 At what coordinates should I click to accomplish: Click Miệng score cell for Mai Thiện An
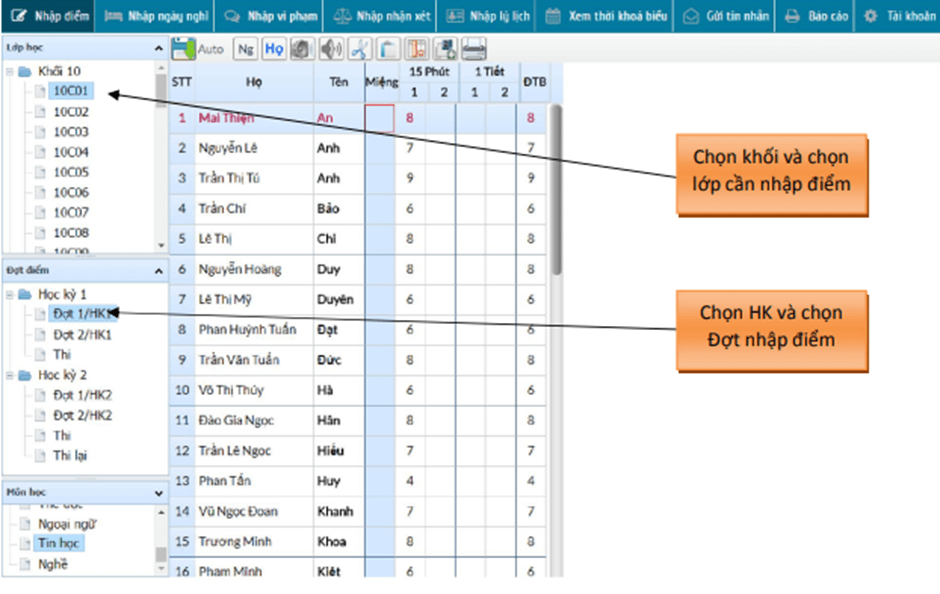click(x=380, y=118)
